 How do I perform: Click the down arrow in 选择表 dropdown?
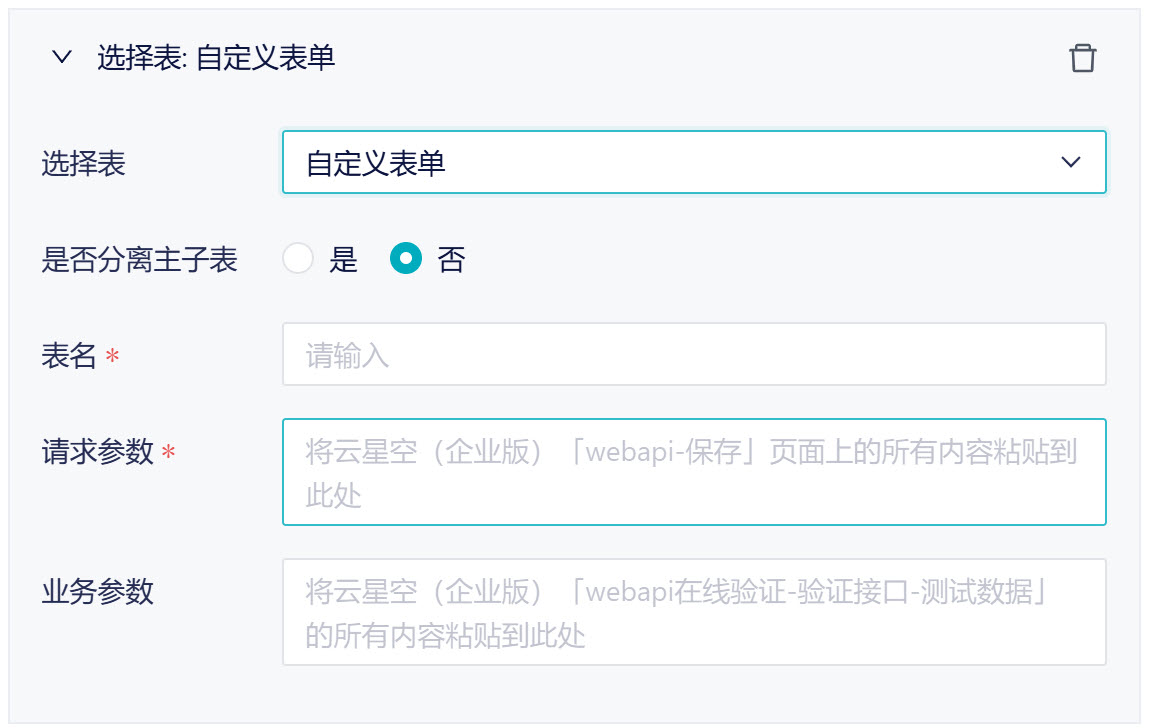tap(1071, 162)
